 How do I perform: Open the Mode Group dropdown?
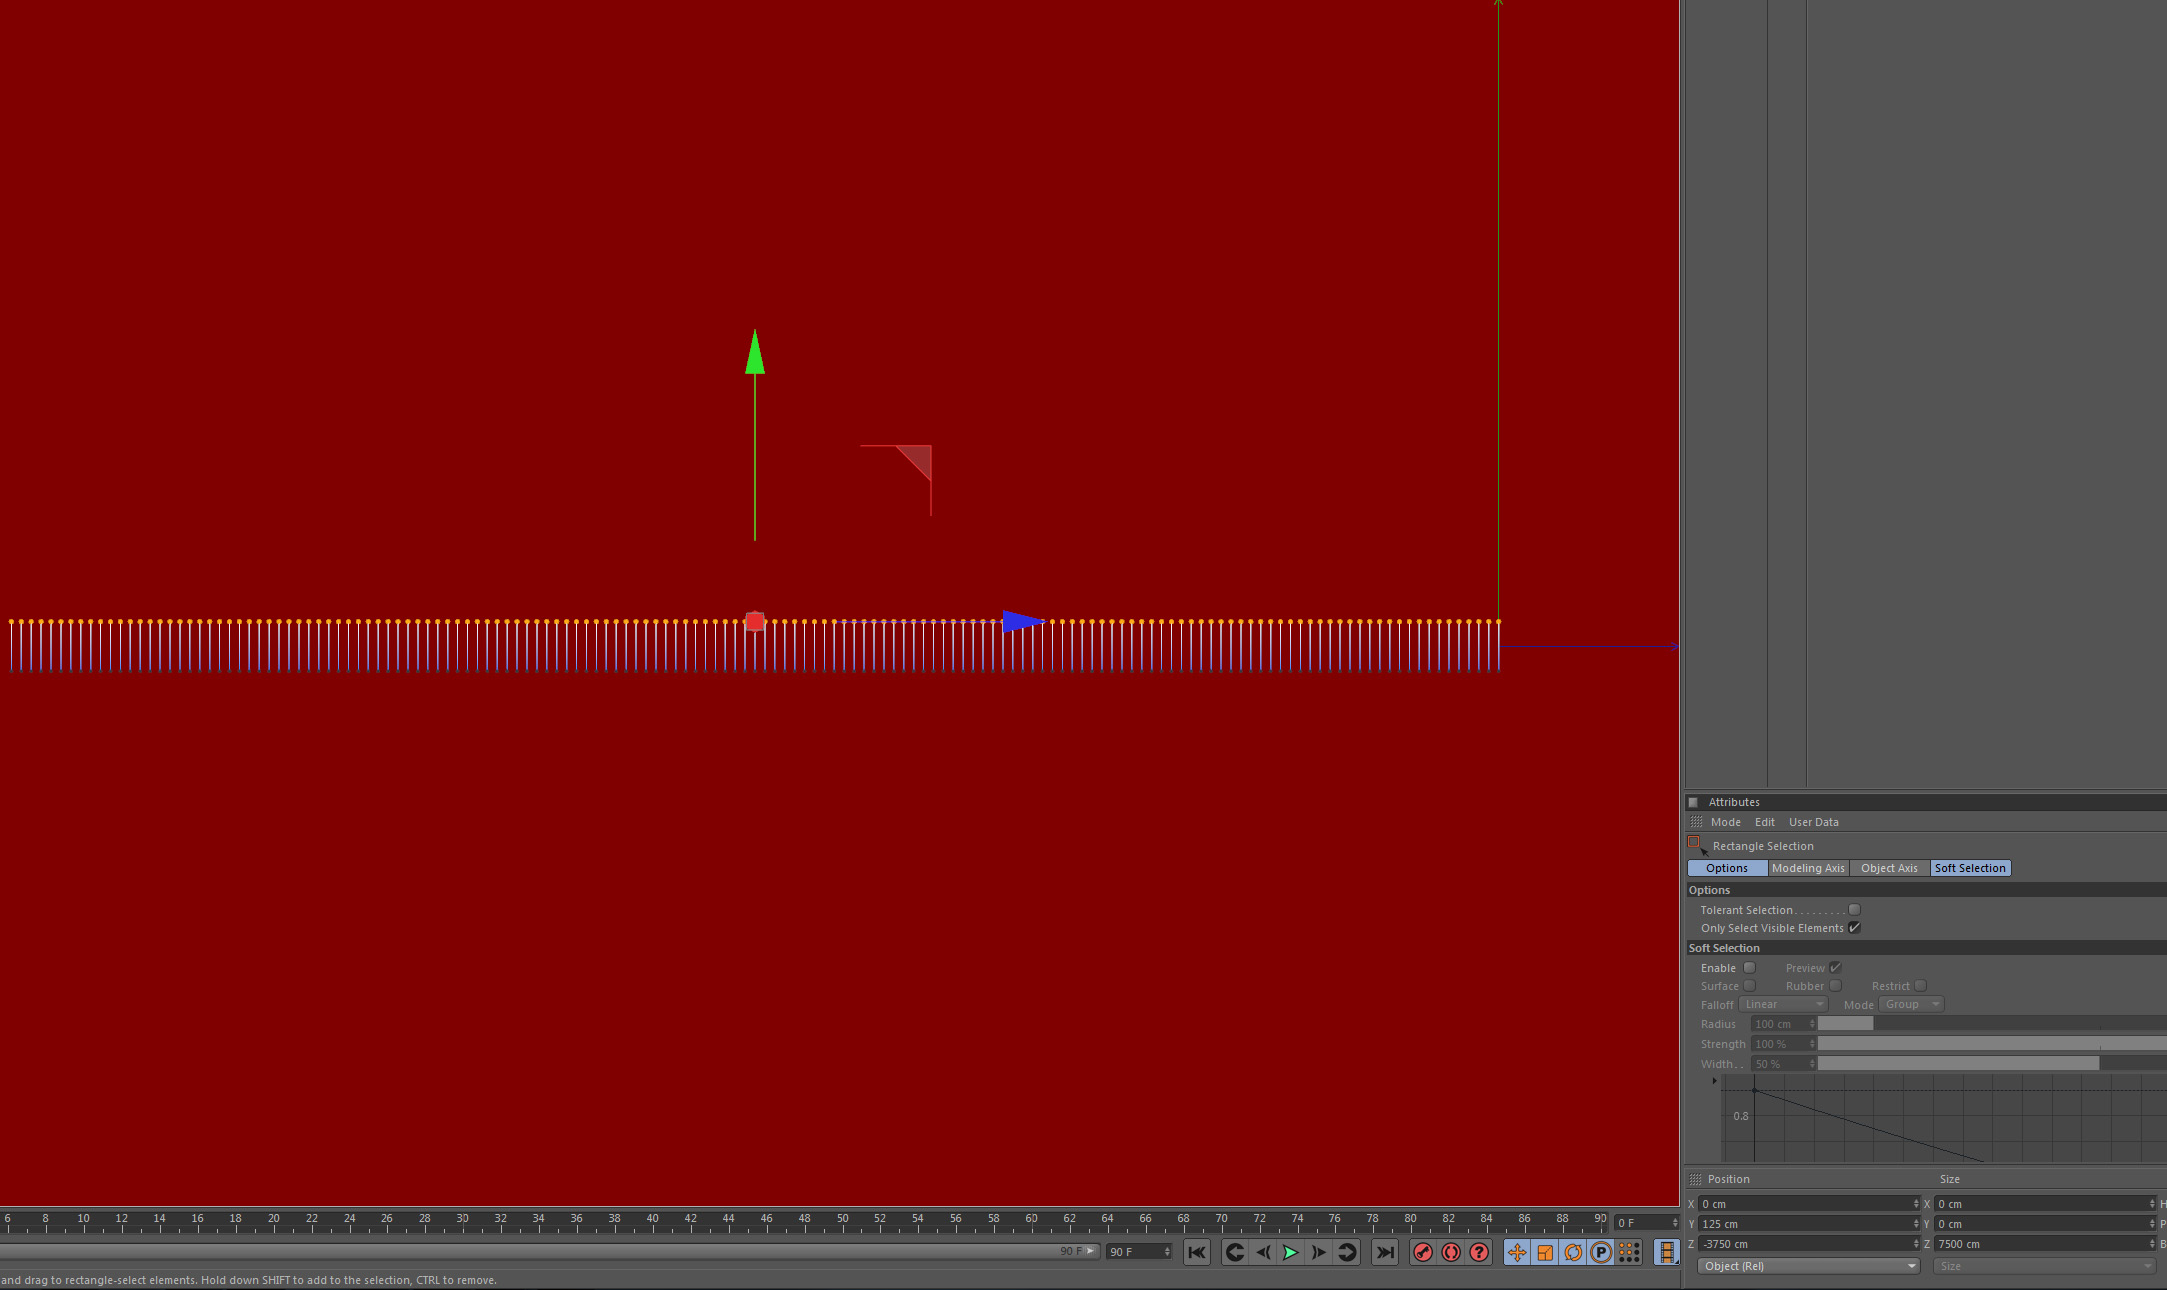pos(1910,1004)
